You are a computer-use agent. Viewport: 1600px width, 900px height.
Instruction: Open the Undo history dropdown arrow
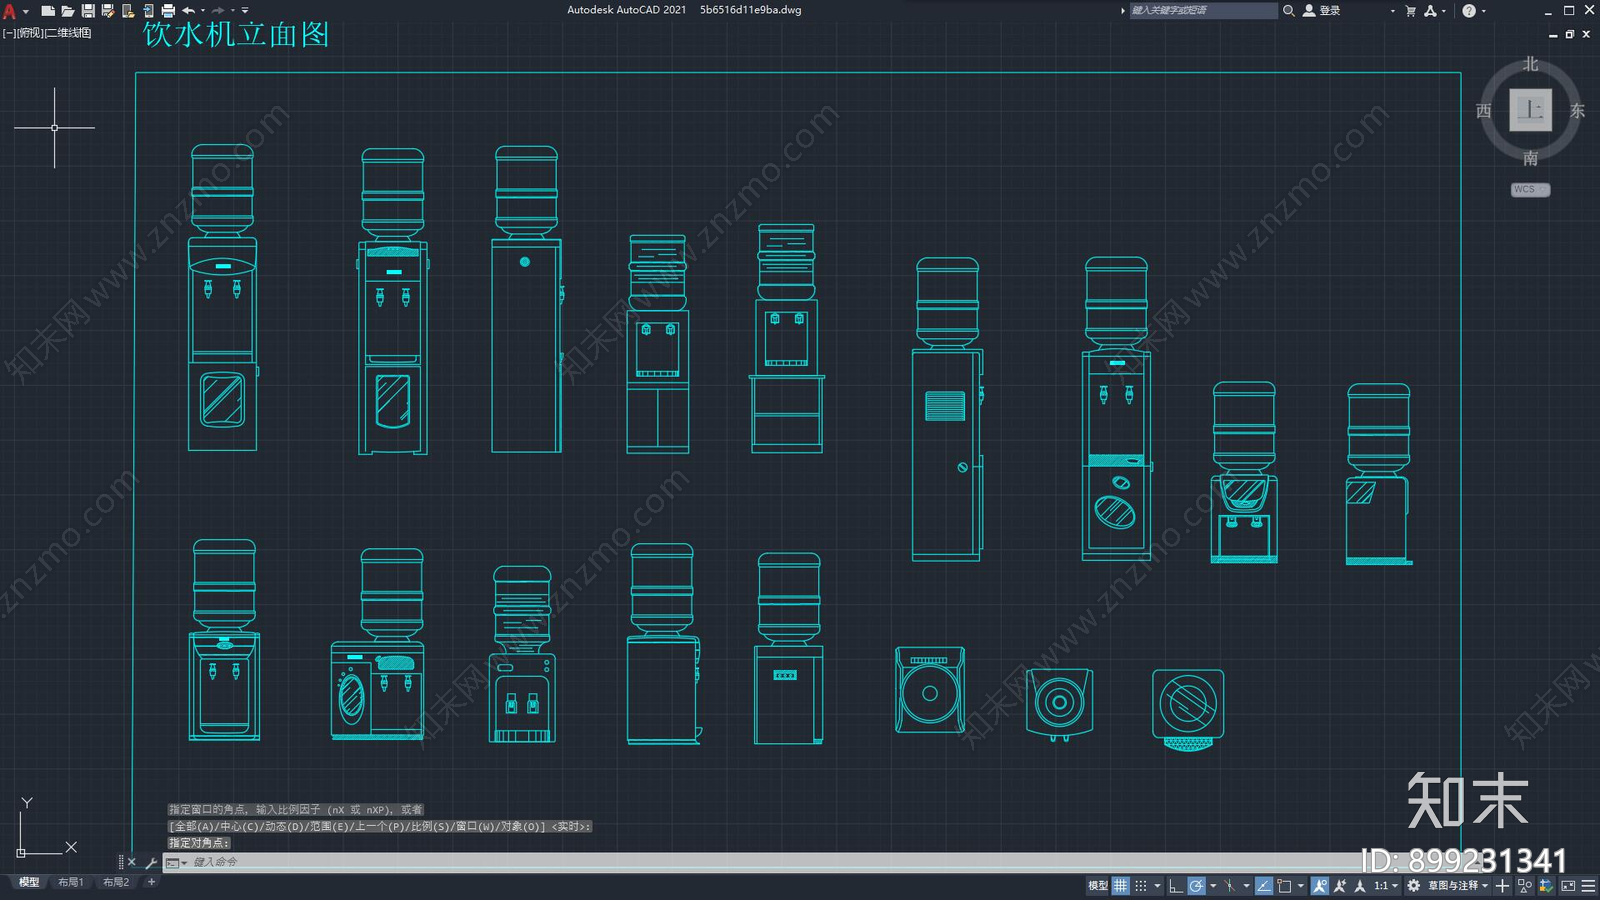click(x=203, y=11)
